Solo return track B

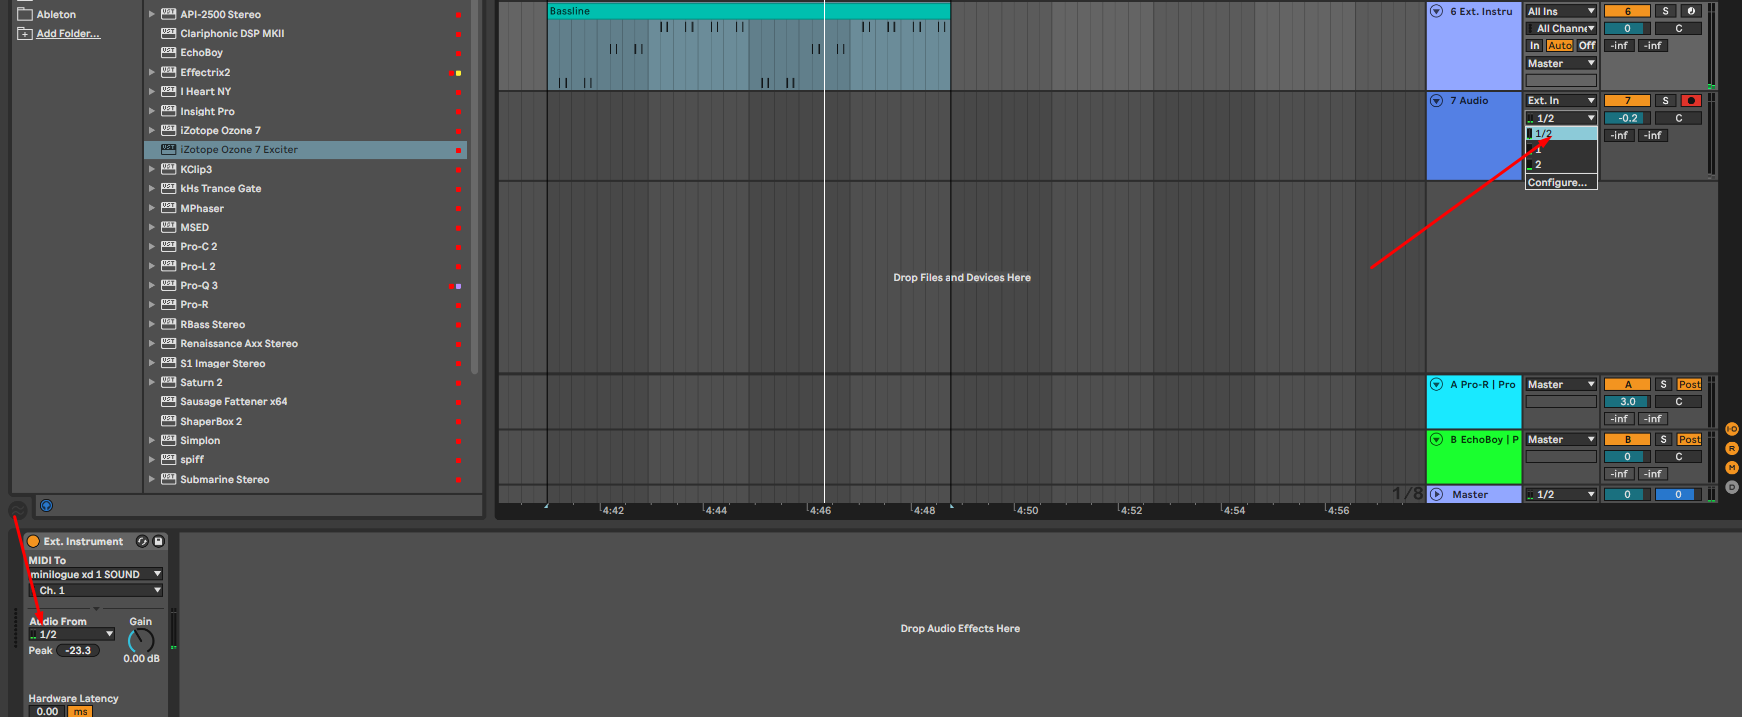pyautogui.click(x=1664, y=440)
